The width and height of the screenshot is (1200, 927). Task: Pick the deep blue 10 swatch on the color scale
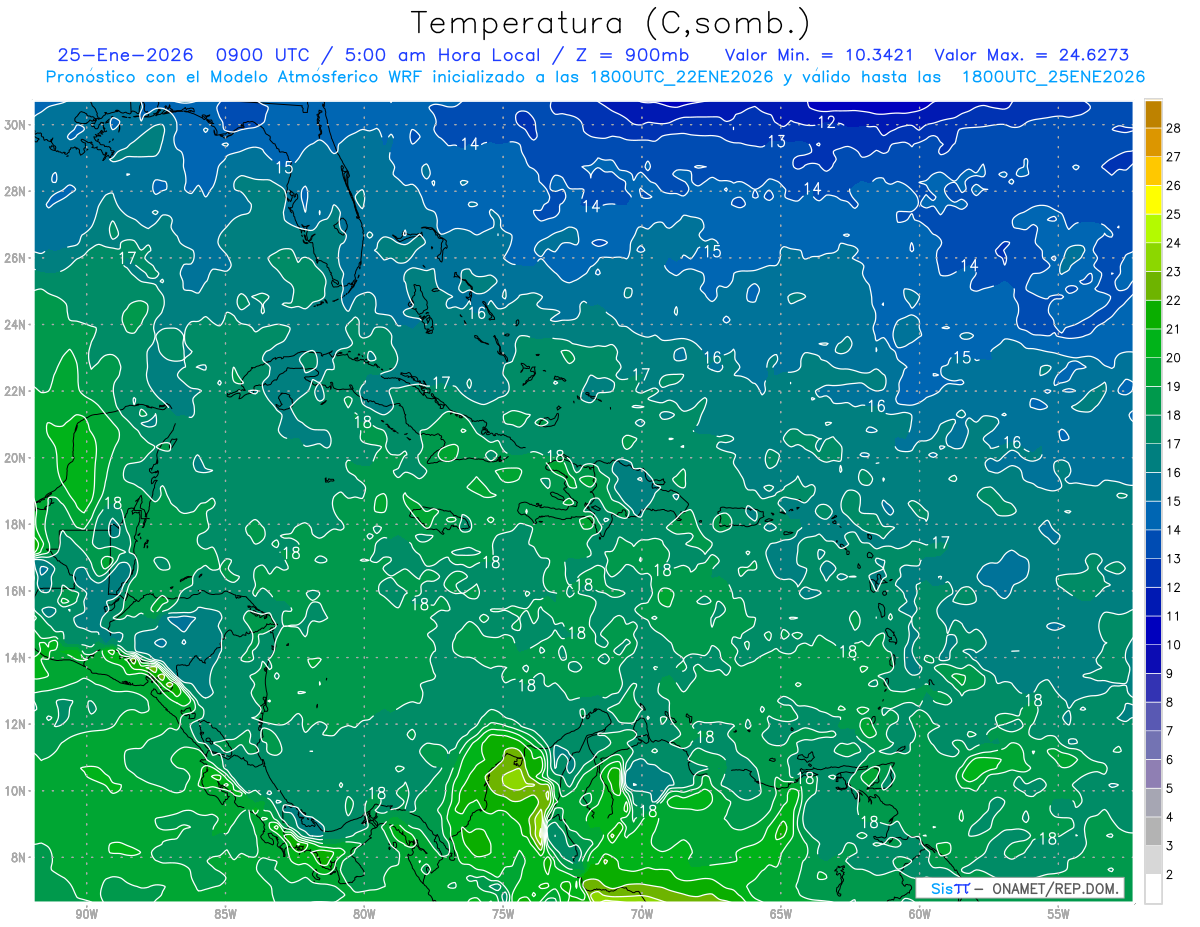point(1153,631)
